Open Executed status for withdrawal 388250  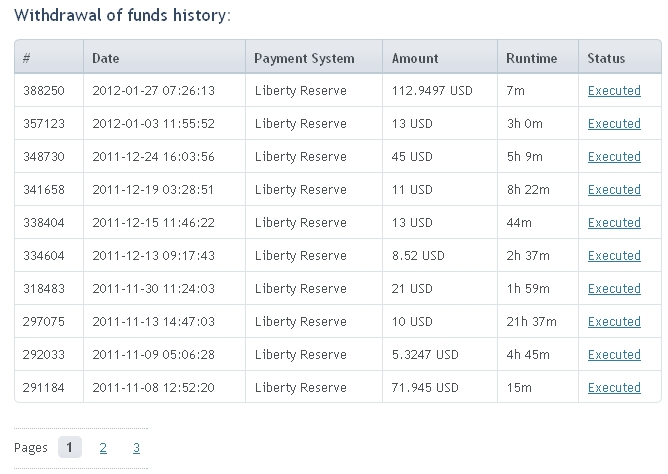(x=614, y=91)
